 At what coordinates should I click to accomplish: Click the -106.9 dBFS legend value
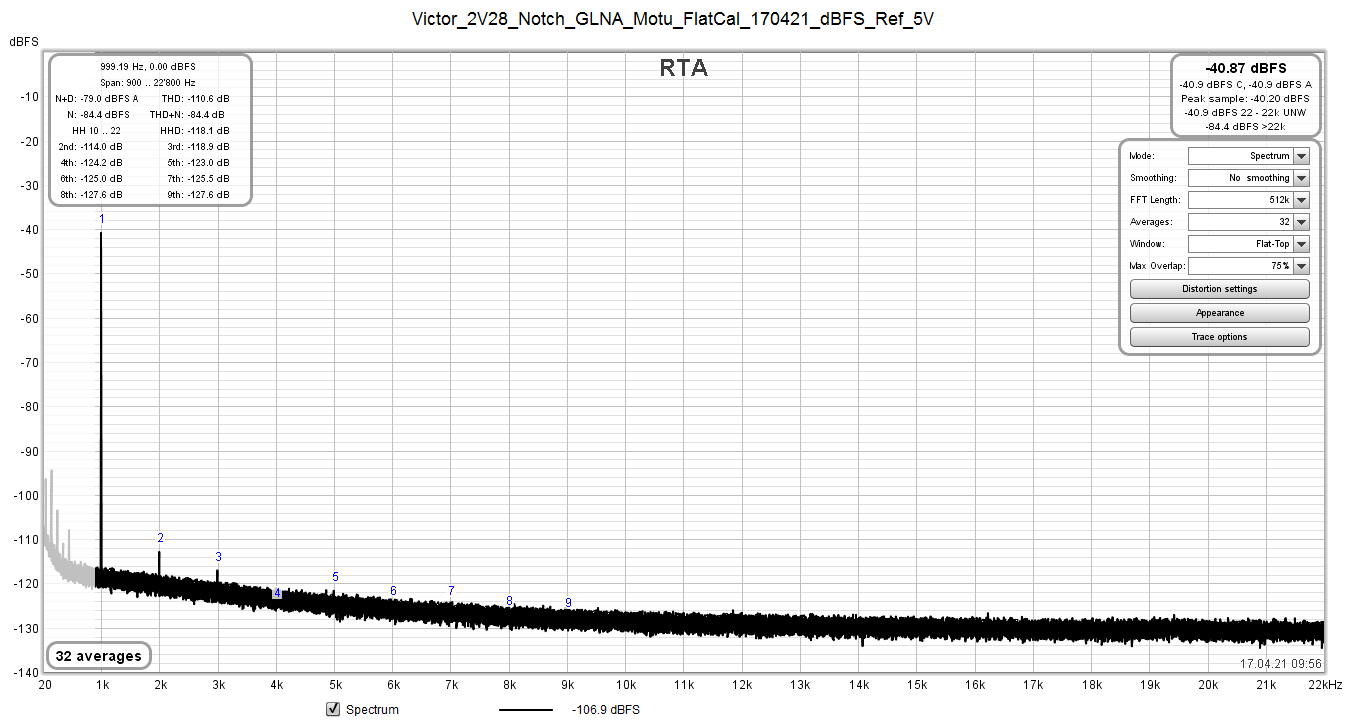(606, 710)
